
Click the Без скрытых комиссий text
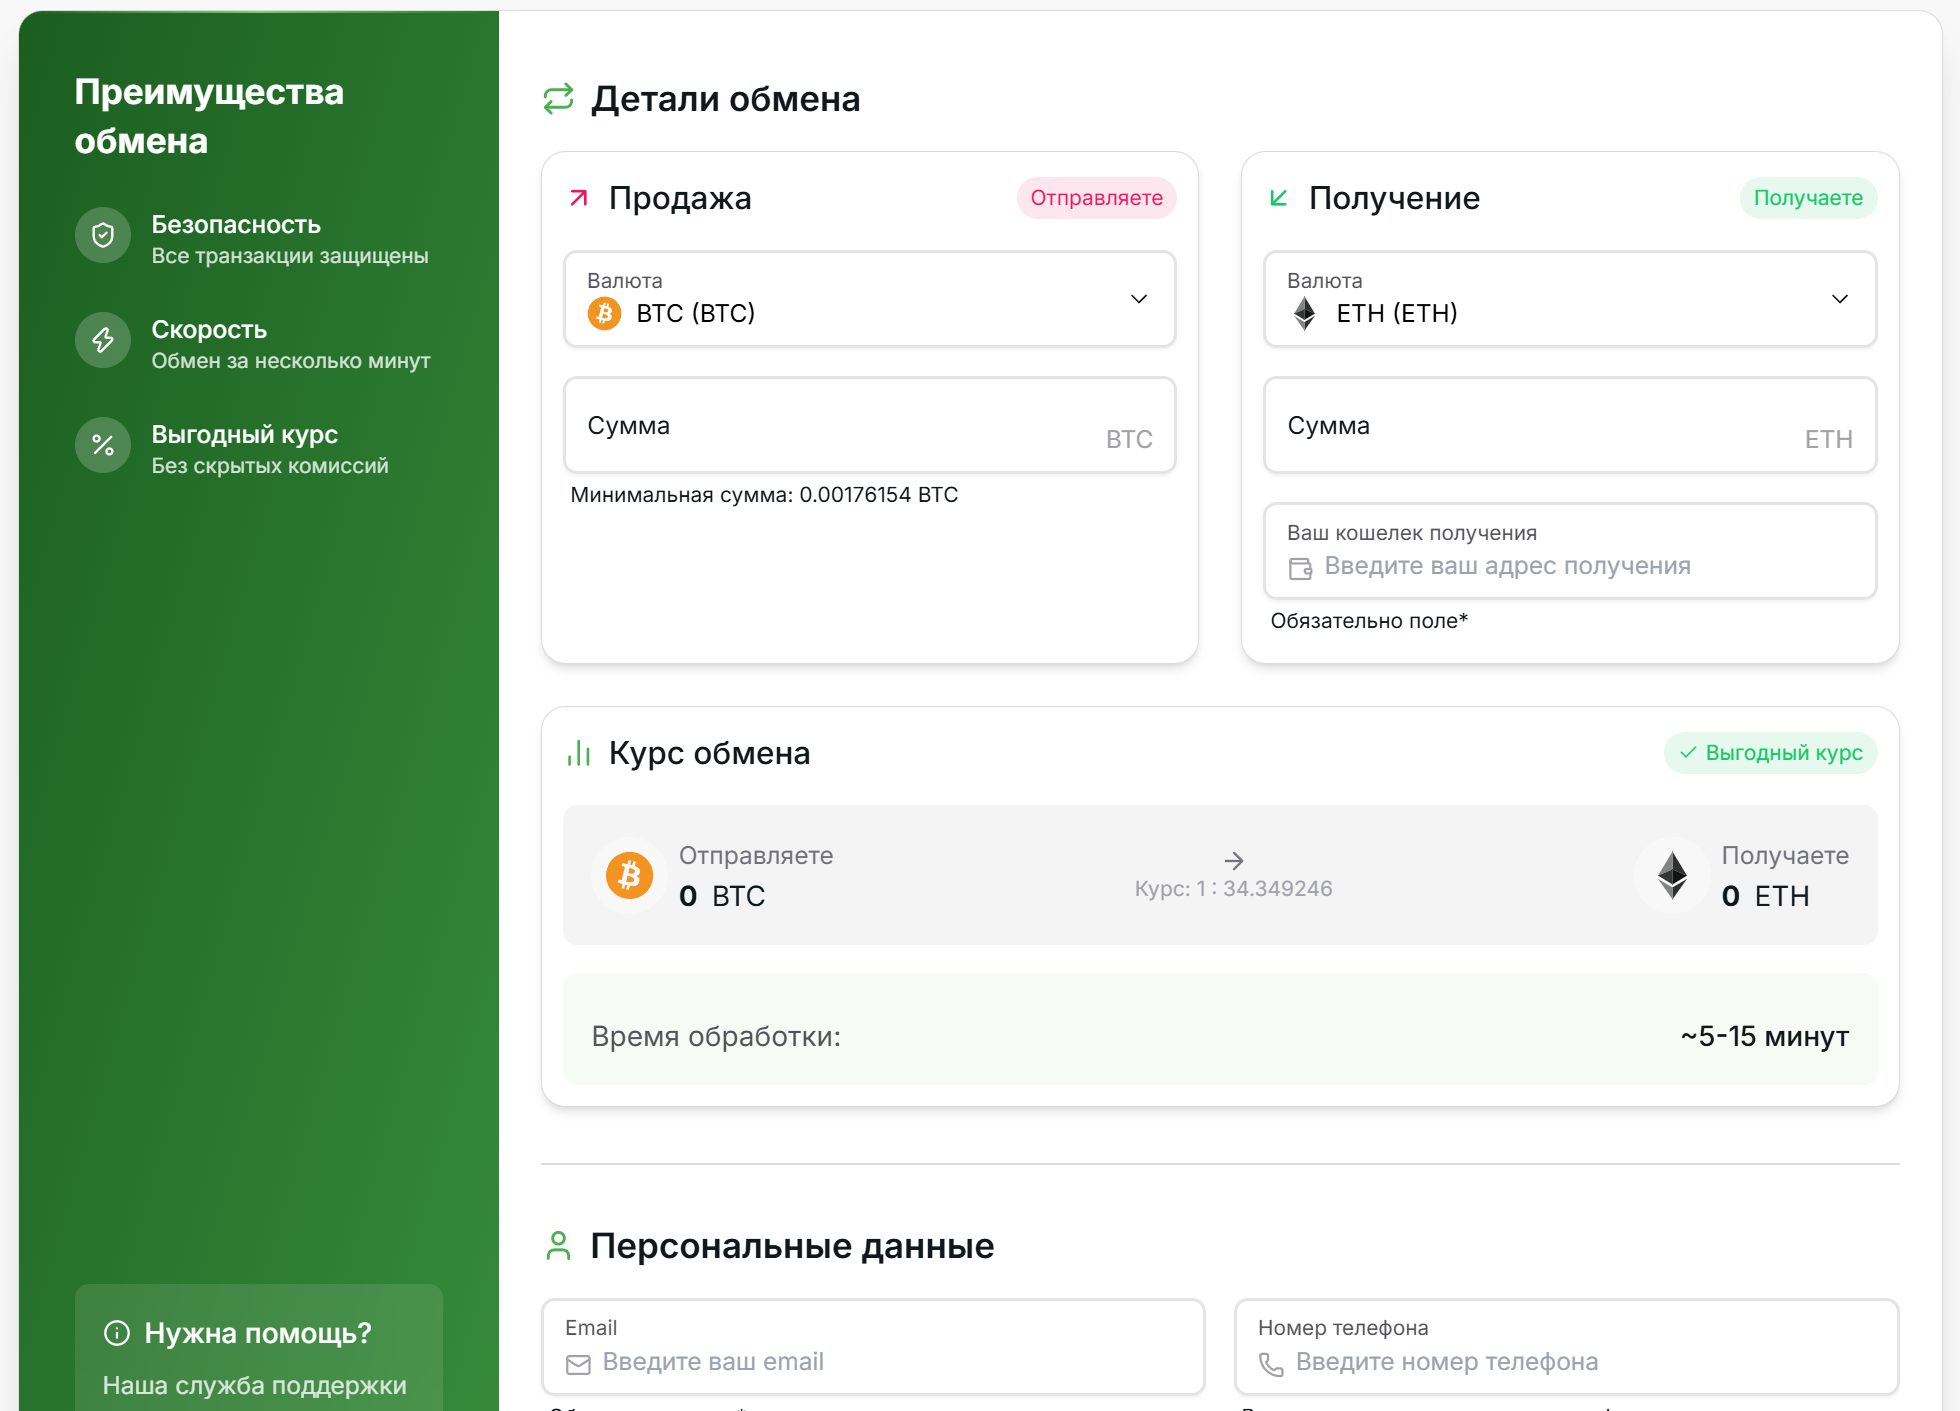(270, 466)
